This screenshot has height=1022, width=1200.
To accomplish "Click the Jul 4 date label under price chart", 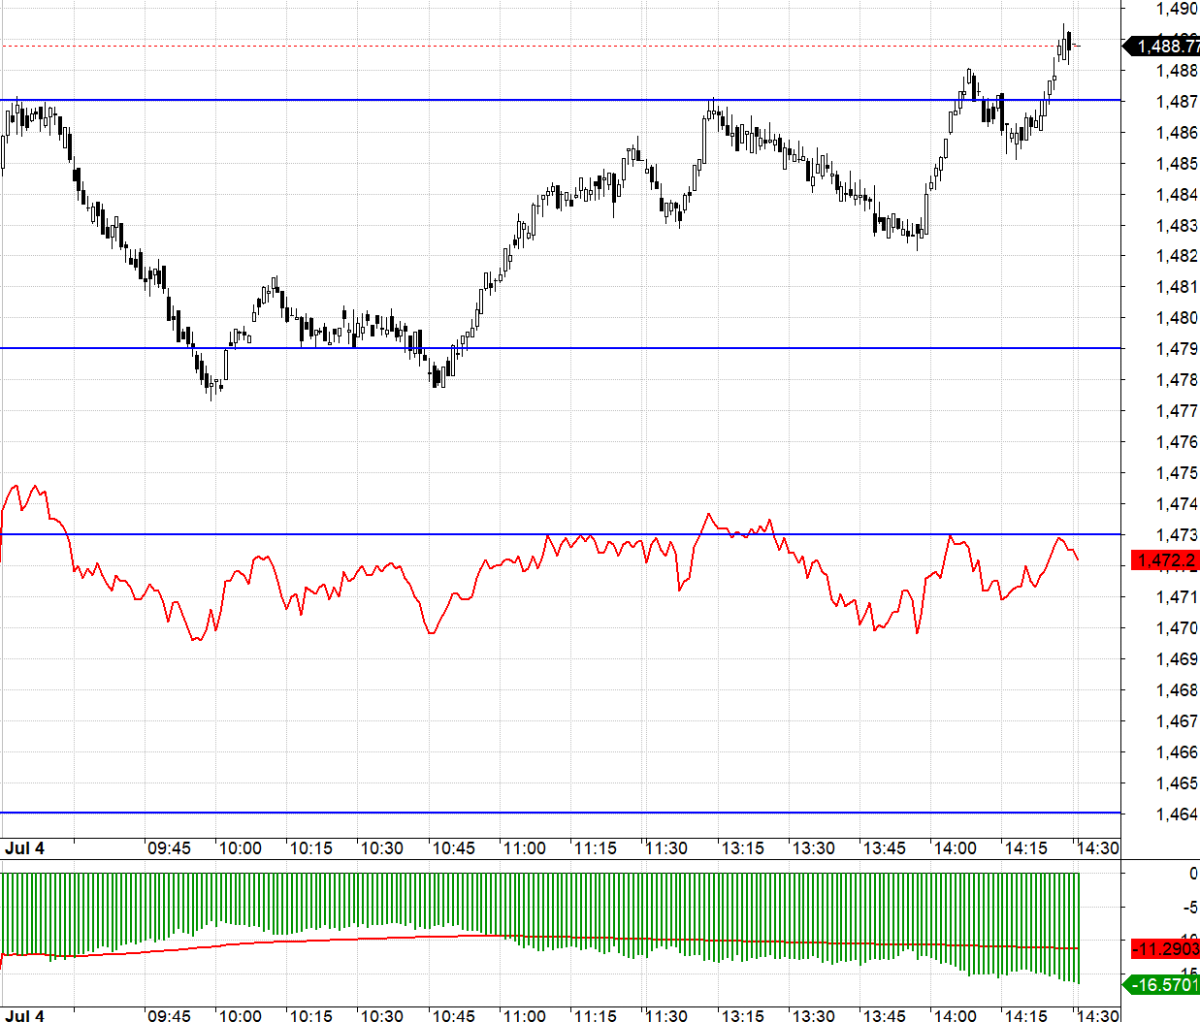I will pos(25,848).
